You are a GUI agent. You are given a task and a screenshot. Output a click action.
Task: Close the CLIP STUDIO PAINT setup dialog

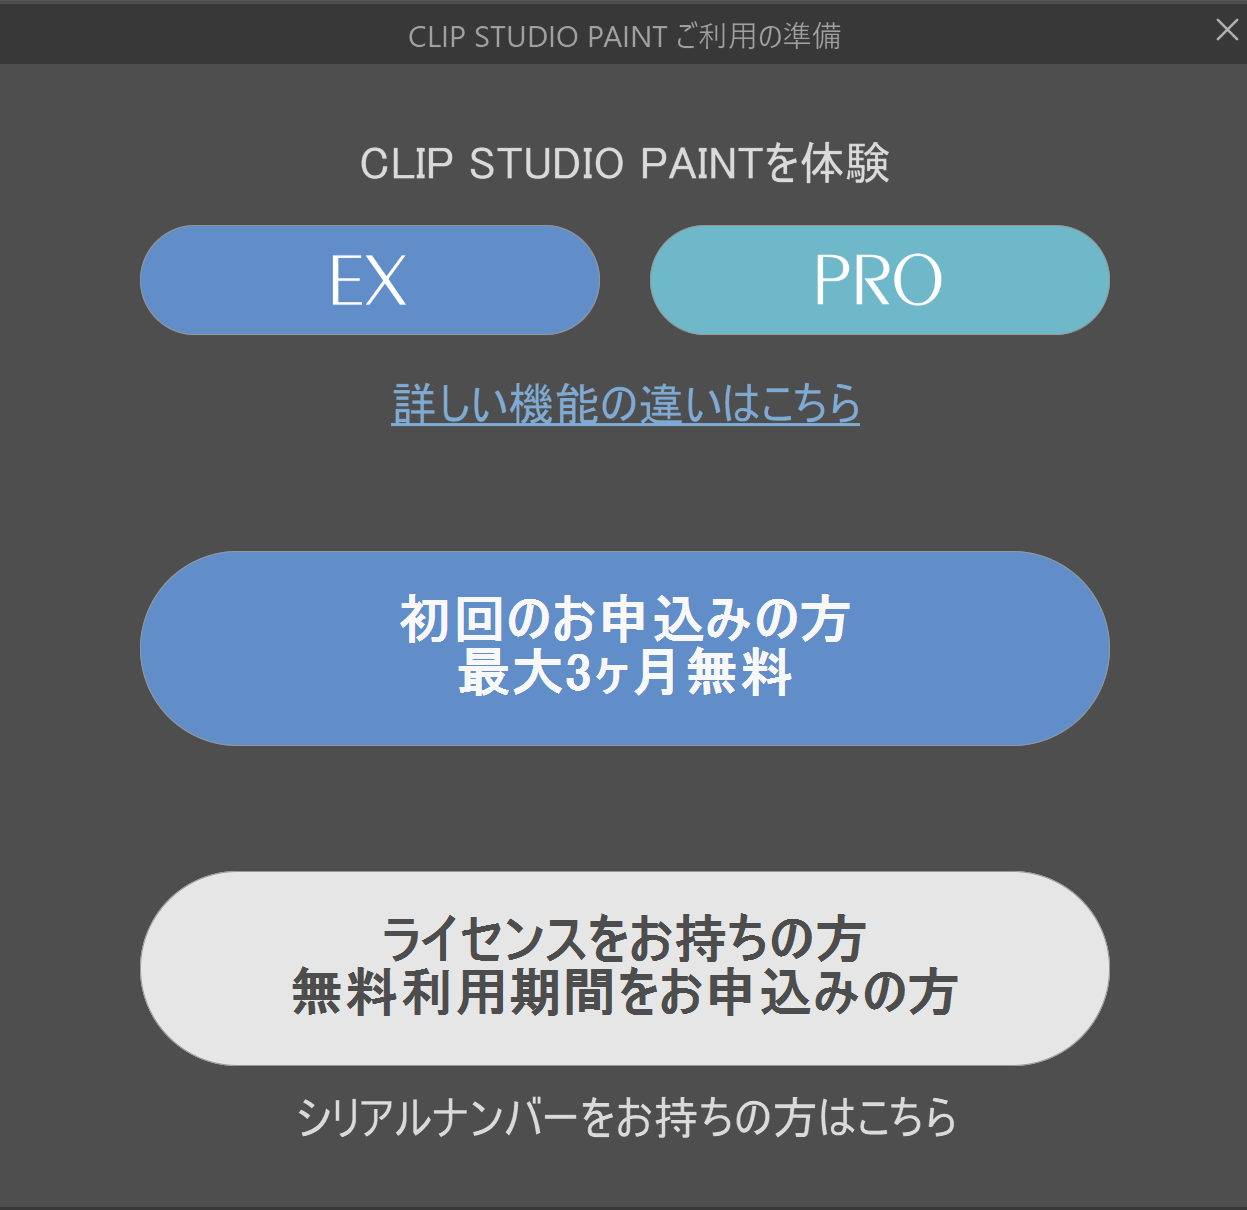tap(1227, 30)
